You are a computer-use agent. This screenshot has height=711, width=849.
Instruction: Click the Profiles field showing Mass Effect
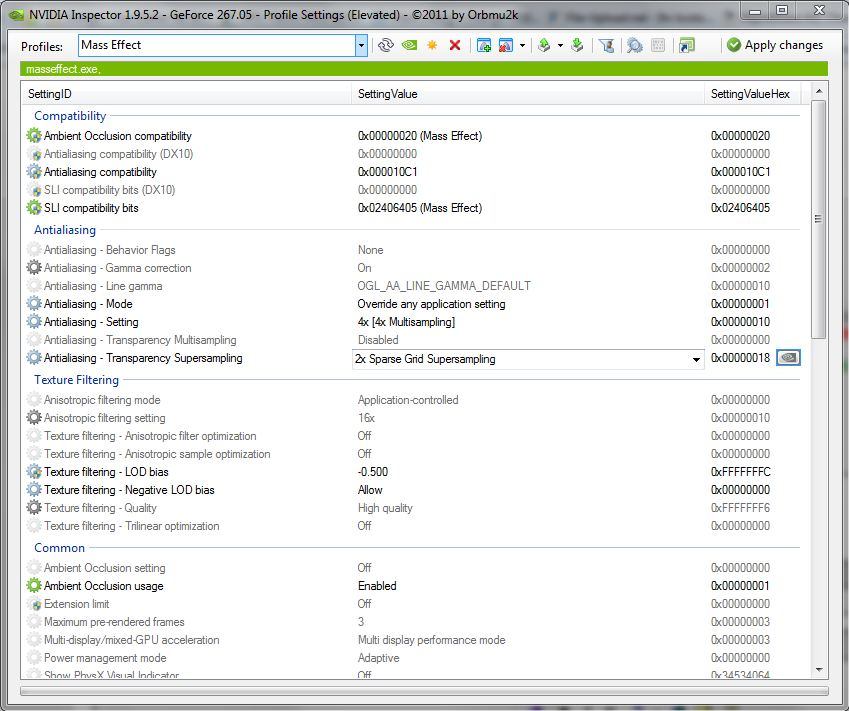tap(217, 45)
